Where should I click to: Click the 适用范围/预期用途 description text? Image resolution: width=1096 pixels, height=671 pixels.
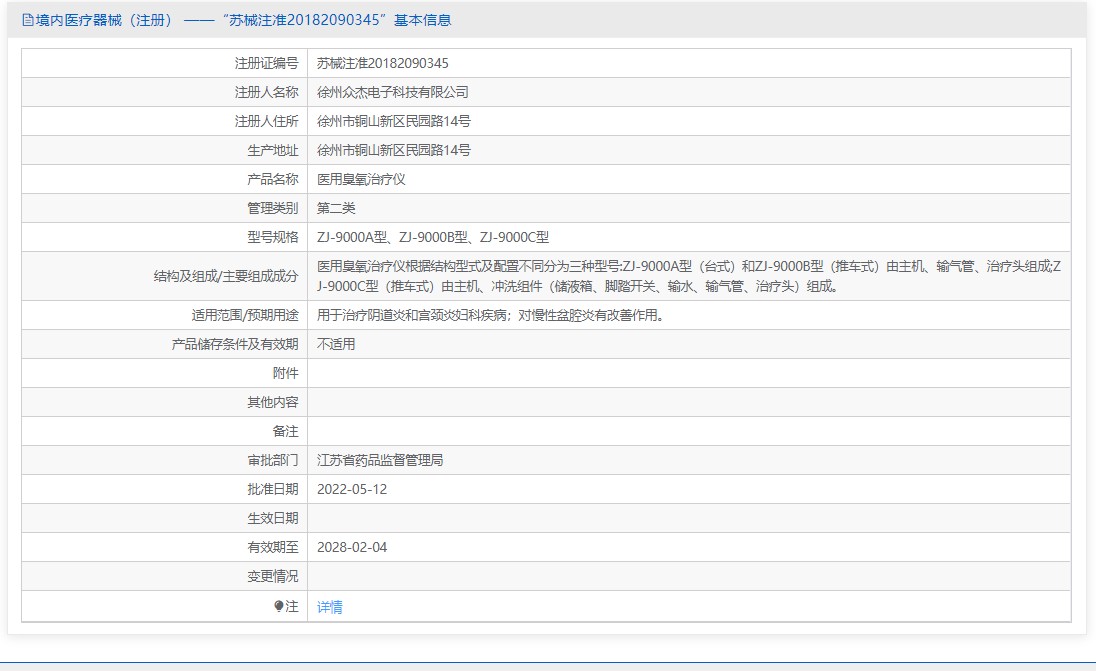point(490,315)
